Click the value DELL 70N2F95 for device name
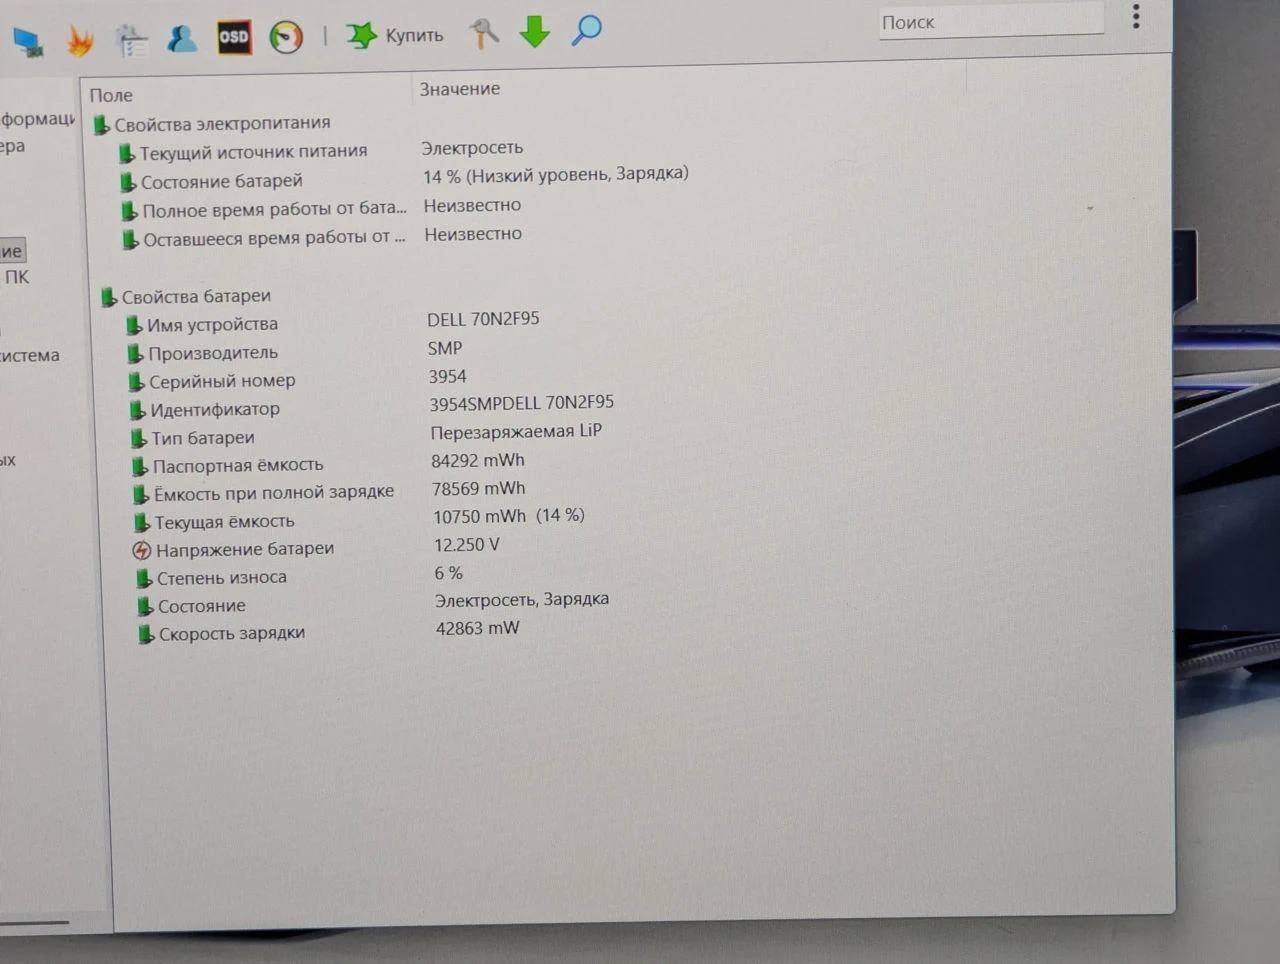The width and height of the screenshot is (1280, 964). (483, 319)
